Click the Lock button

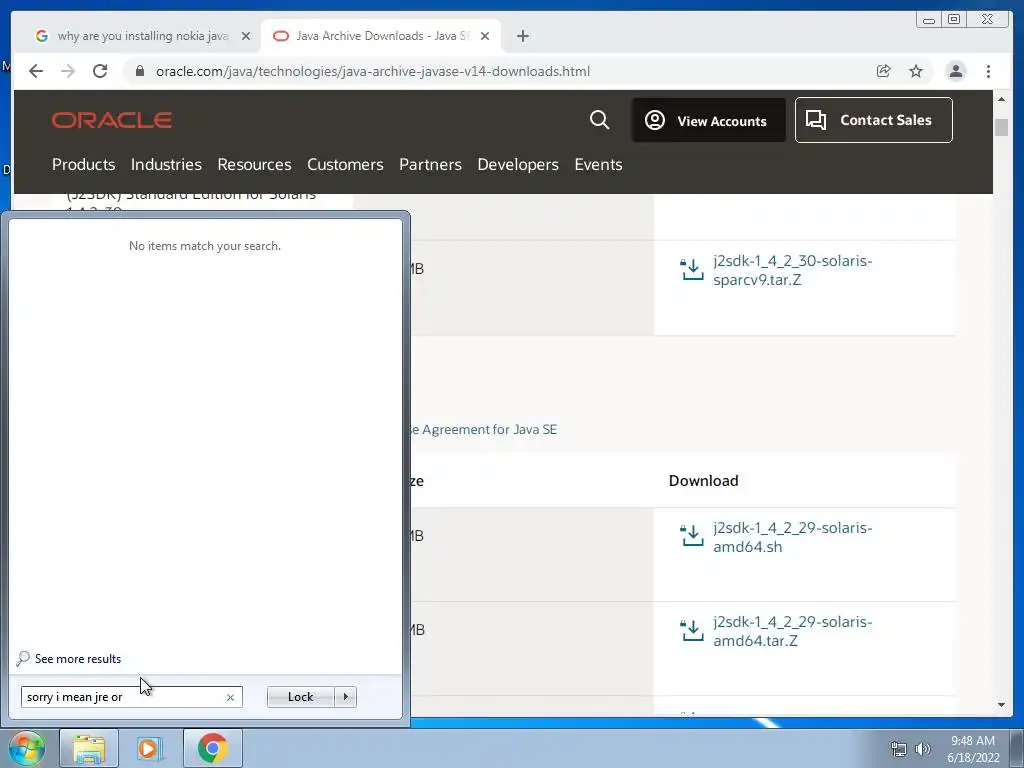click(300, 697)
